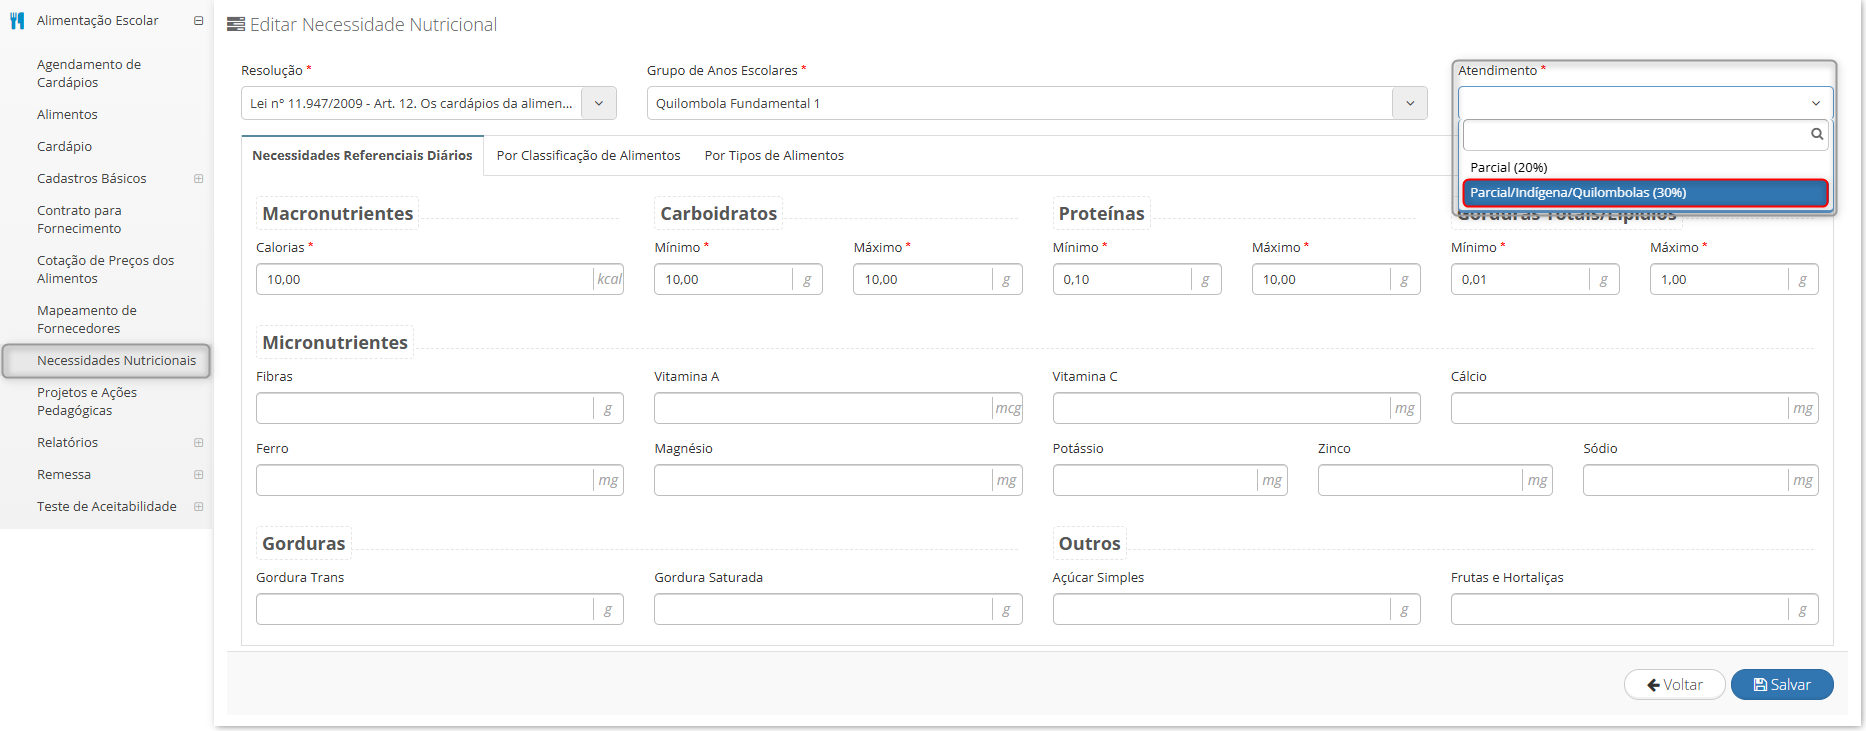This screenshot has width=1866, height=731.
Task: Open Agendamento de Cardápios in sidebar
Action: pos(89,73)
